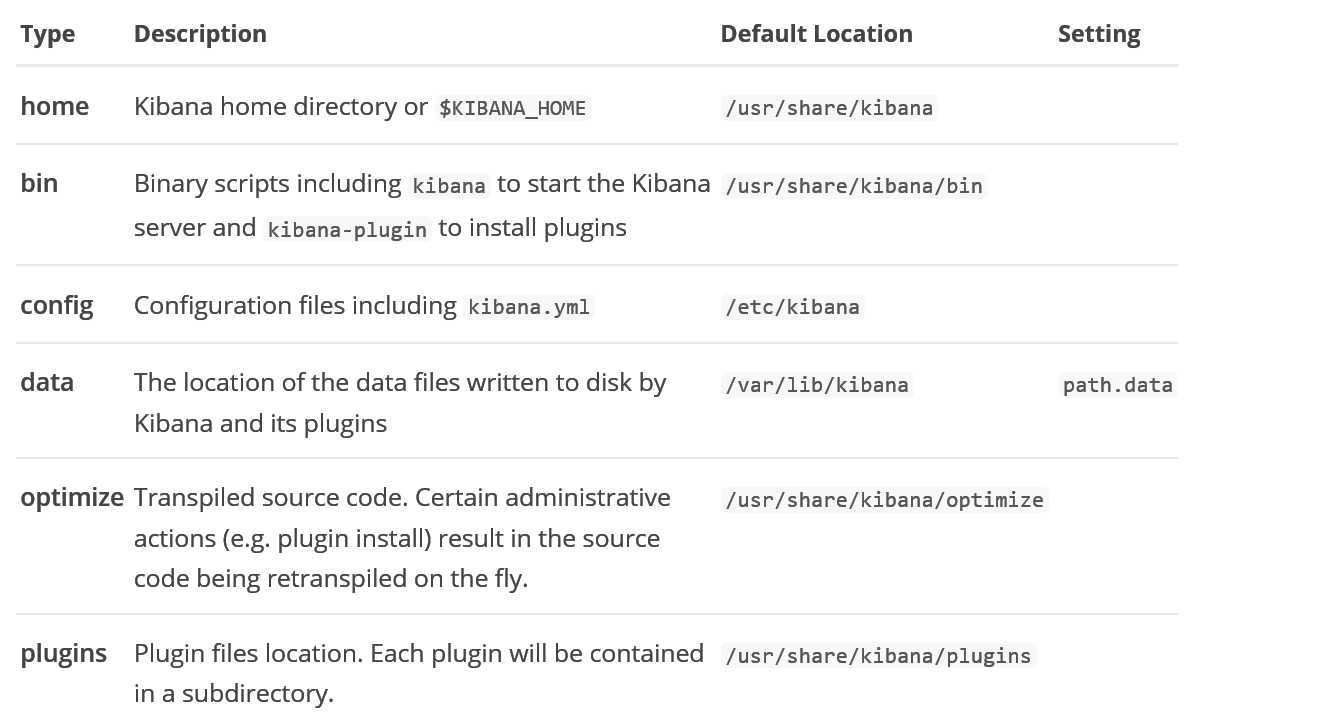Click the /etc/kibana path

pos(792,307)
